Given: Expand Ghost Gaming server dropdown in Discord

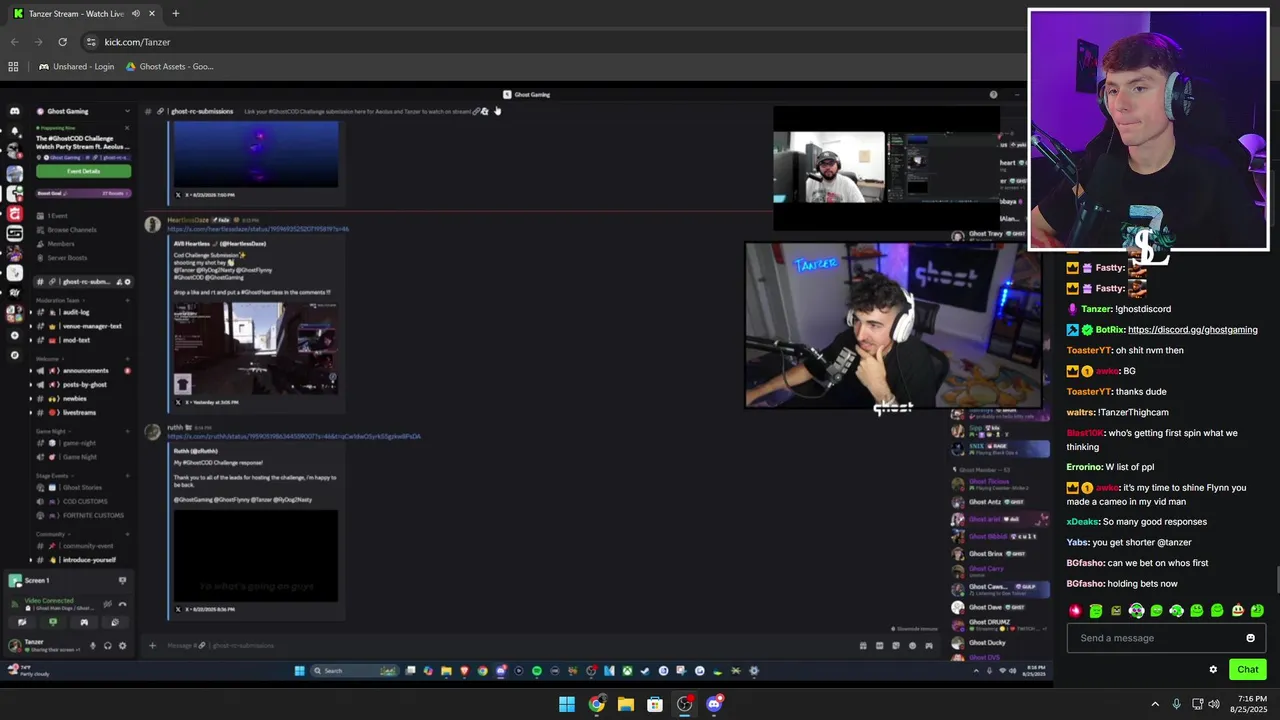Looking at the screenshot, I should click(x=127, y=111).
